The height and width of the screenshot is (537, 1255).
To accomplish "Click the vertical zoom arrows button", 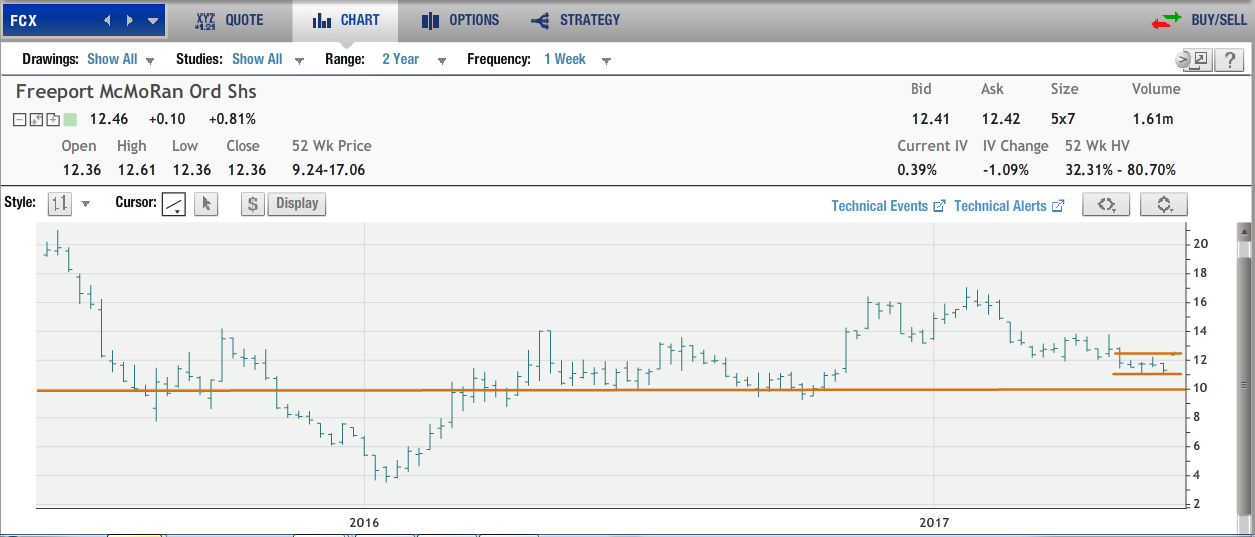I will tap(1164, 204).
